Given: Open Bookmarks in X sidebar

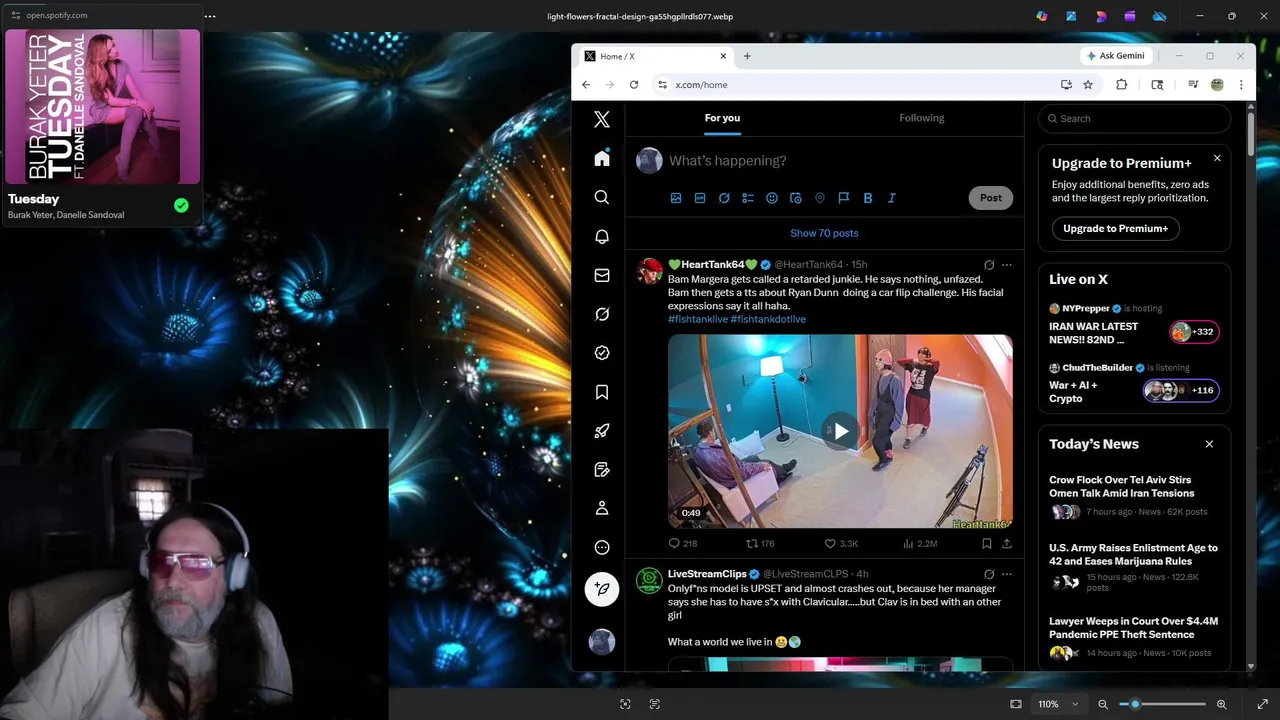Looking at the screenshot, I should (602, 392).
